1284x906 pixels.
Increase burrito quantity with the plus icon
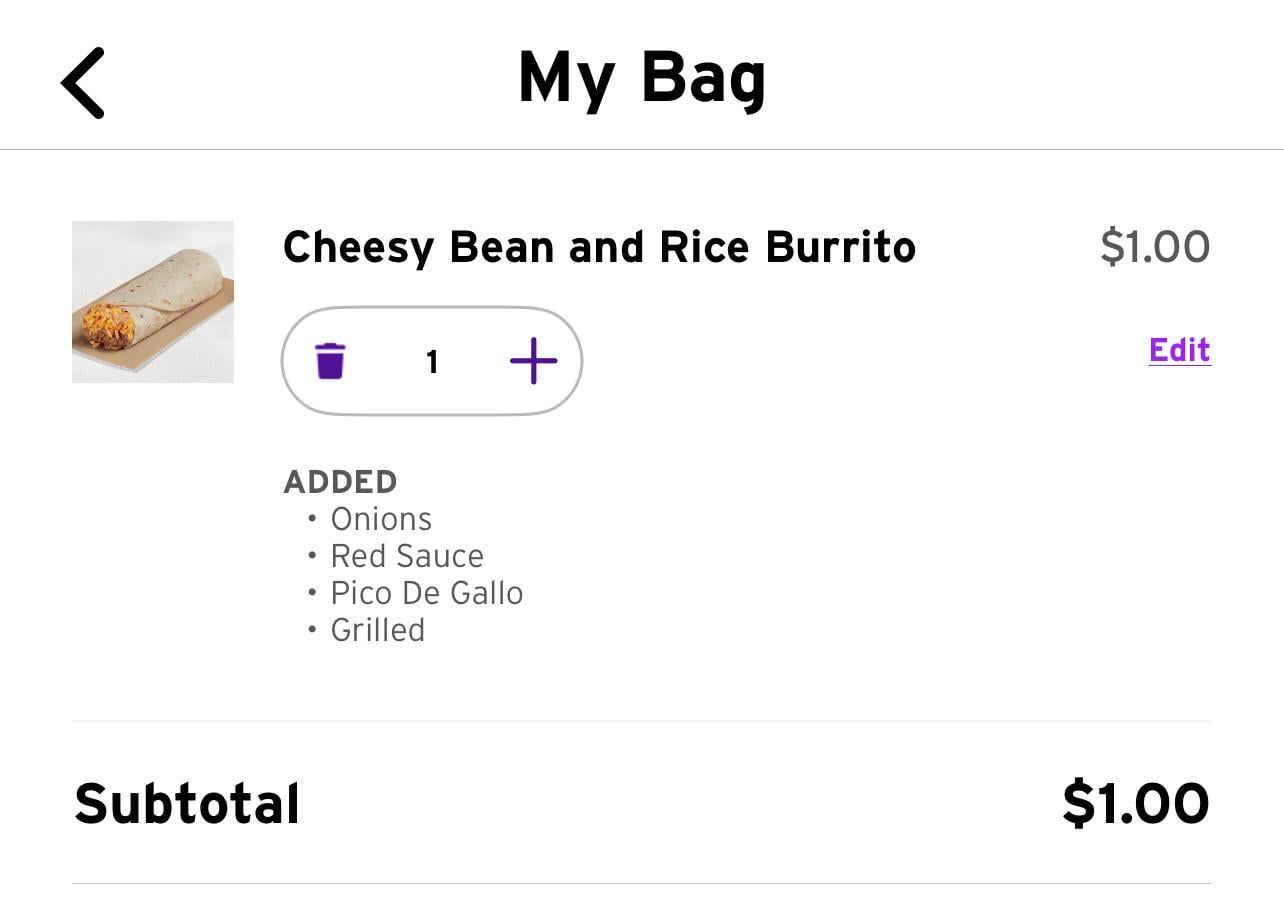click(x=533, y=360)
